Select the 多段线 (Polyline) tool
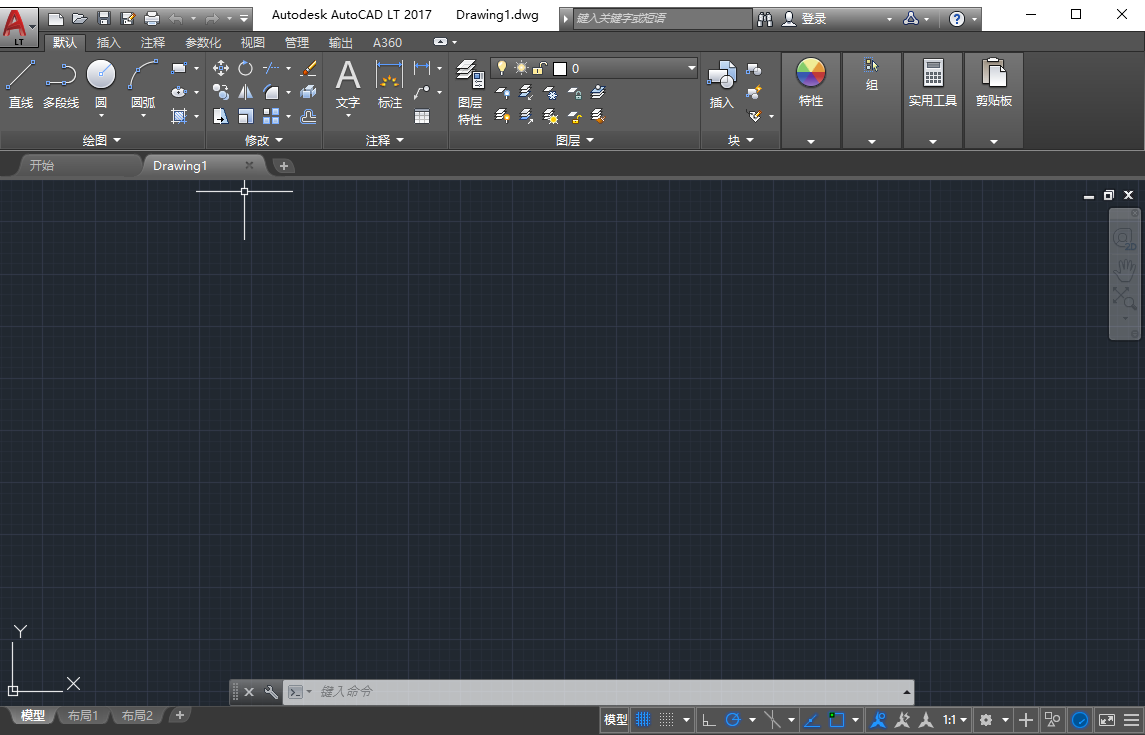Viewport: 1145px width, 735px height. click(x=59, y=79)
